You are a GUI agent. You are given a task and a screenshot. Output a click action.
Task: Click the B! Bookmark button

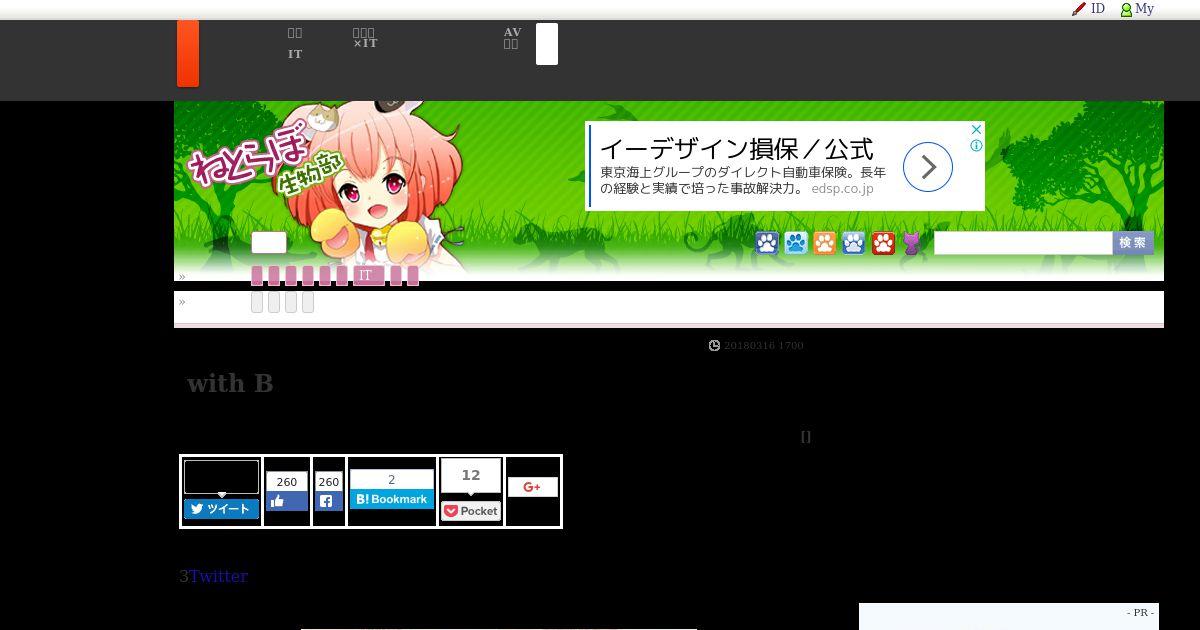click(392, 499)
